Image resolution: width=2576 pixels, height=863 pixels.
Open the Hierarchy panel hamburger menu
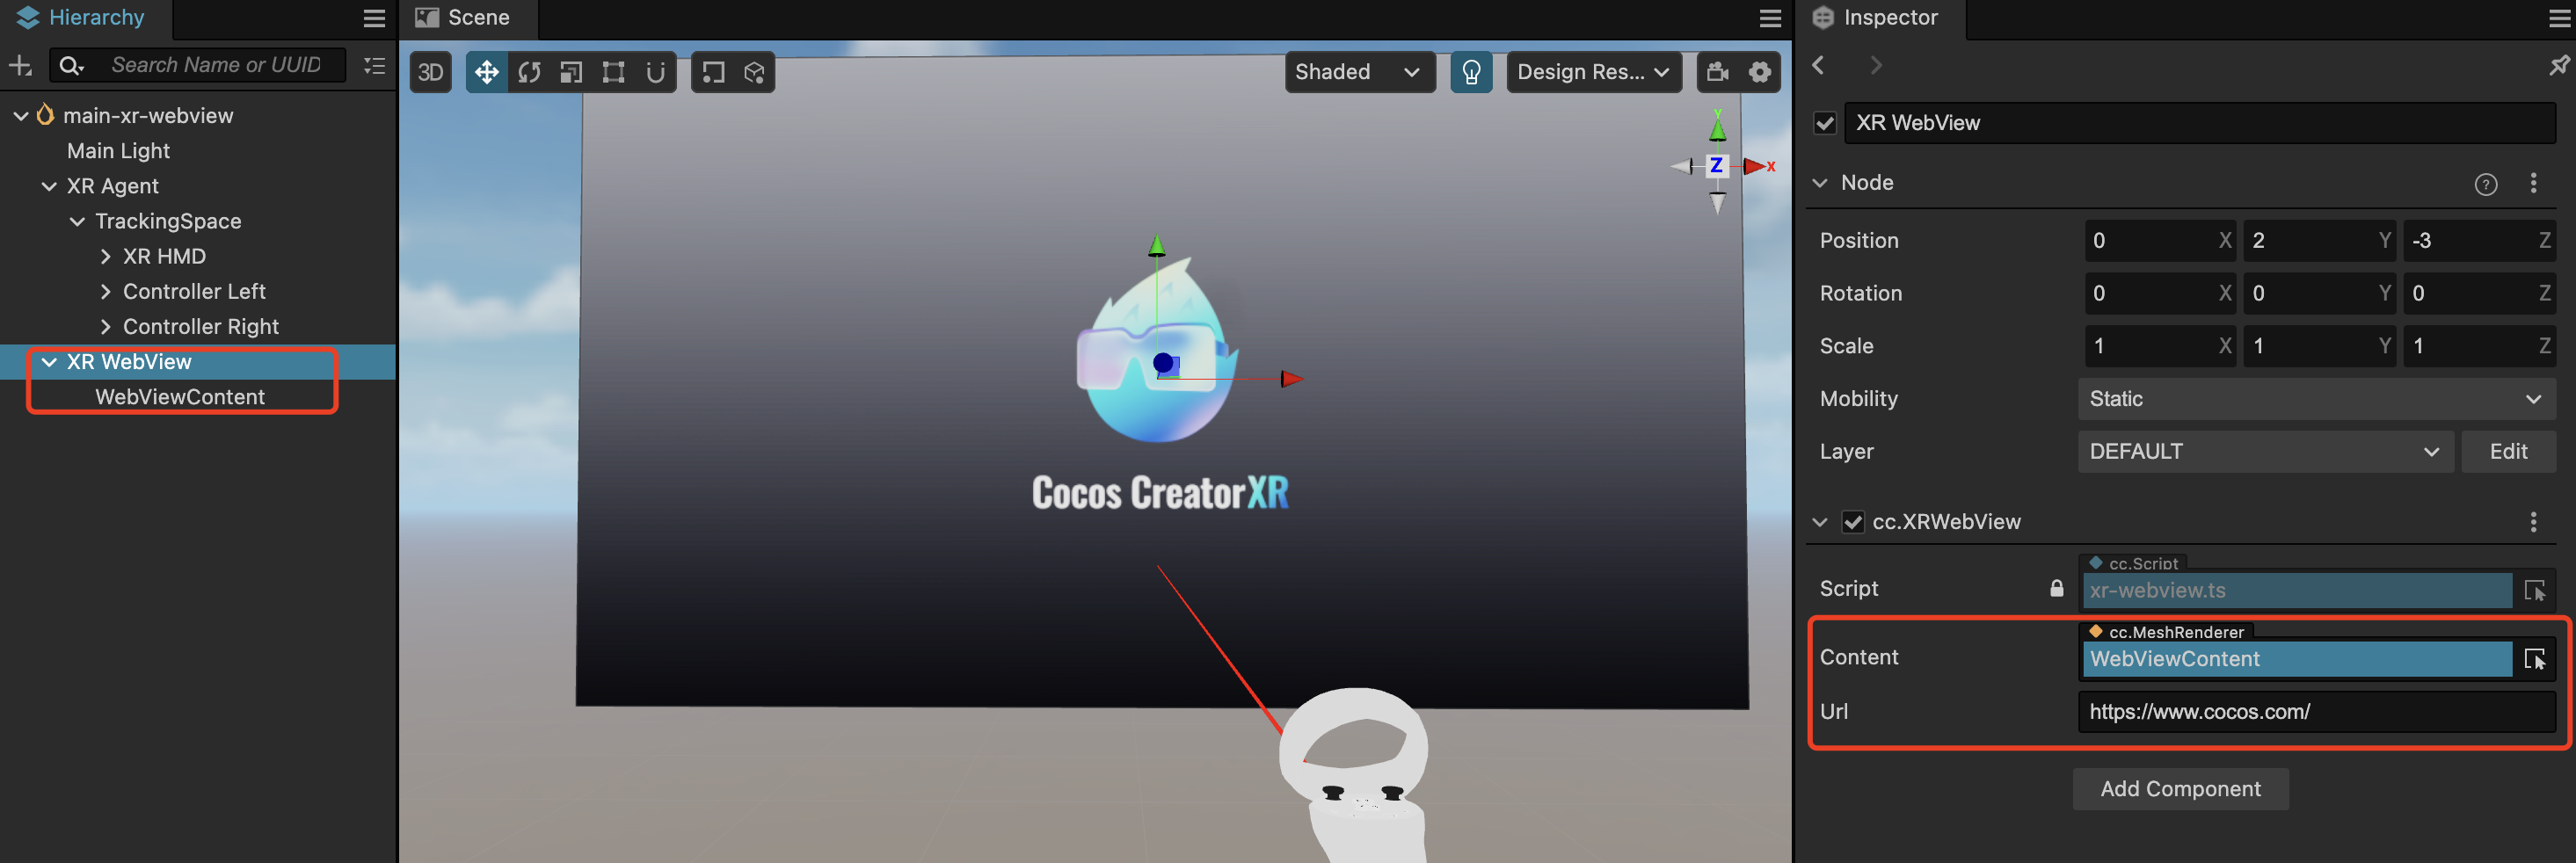[x=374, y=18]
